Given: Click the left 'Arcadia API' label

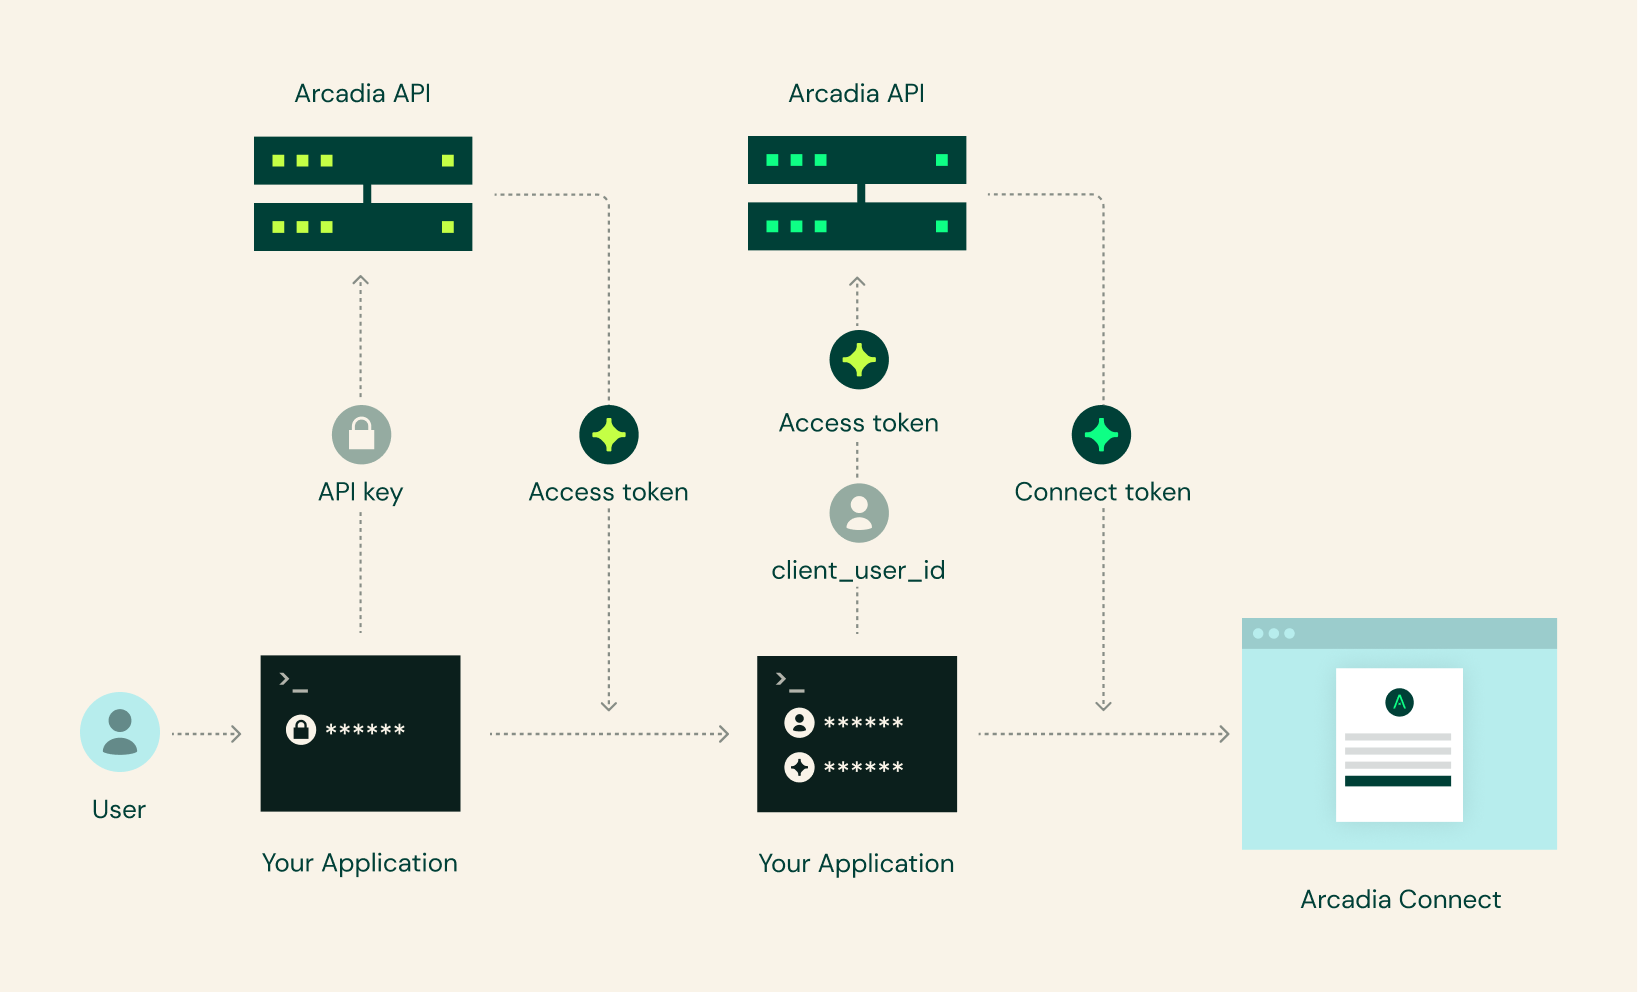Looking at the screenshot, I should 362,93.
